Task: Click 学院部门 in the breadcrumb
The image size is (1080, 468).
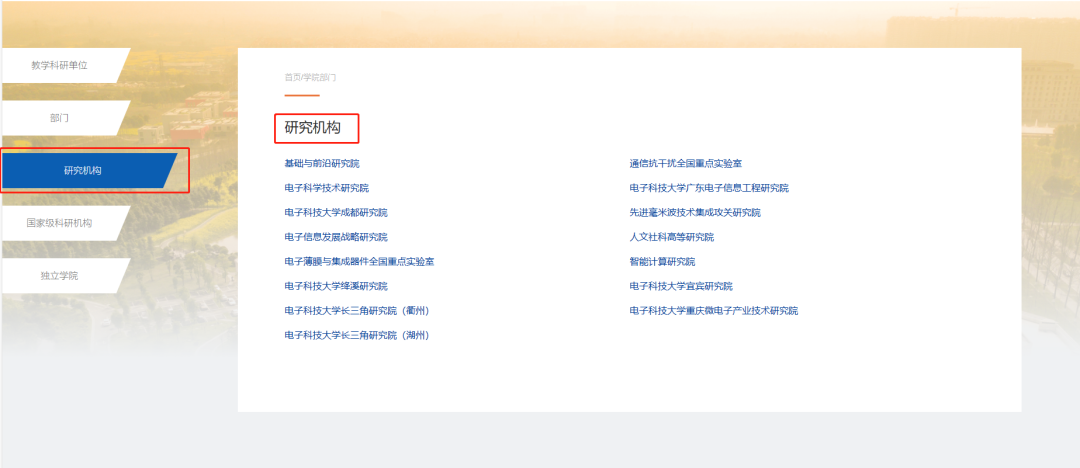Action: point(320,77)
